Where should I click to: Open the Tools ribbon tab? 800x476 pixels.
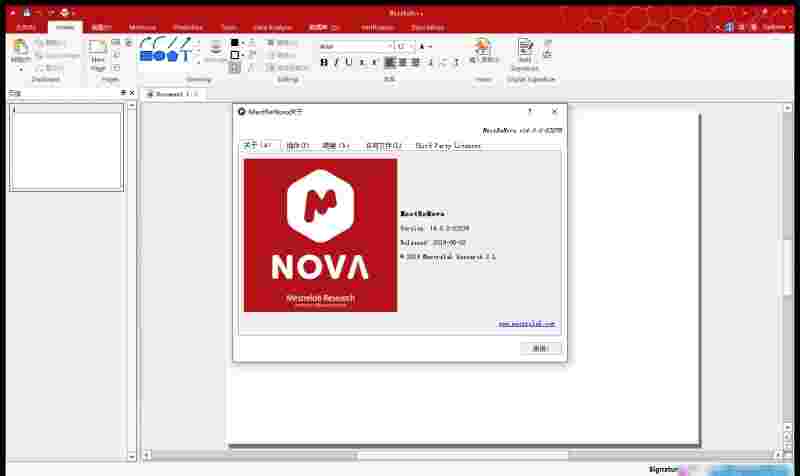click(x=229, y=28)
